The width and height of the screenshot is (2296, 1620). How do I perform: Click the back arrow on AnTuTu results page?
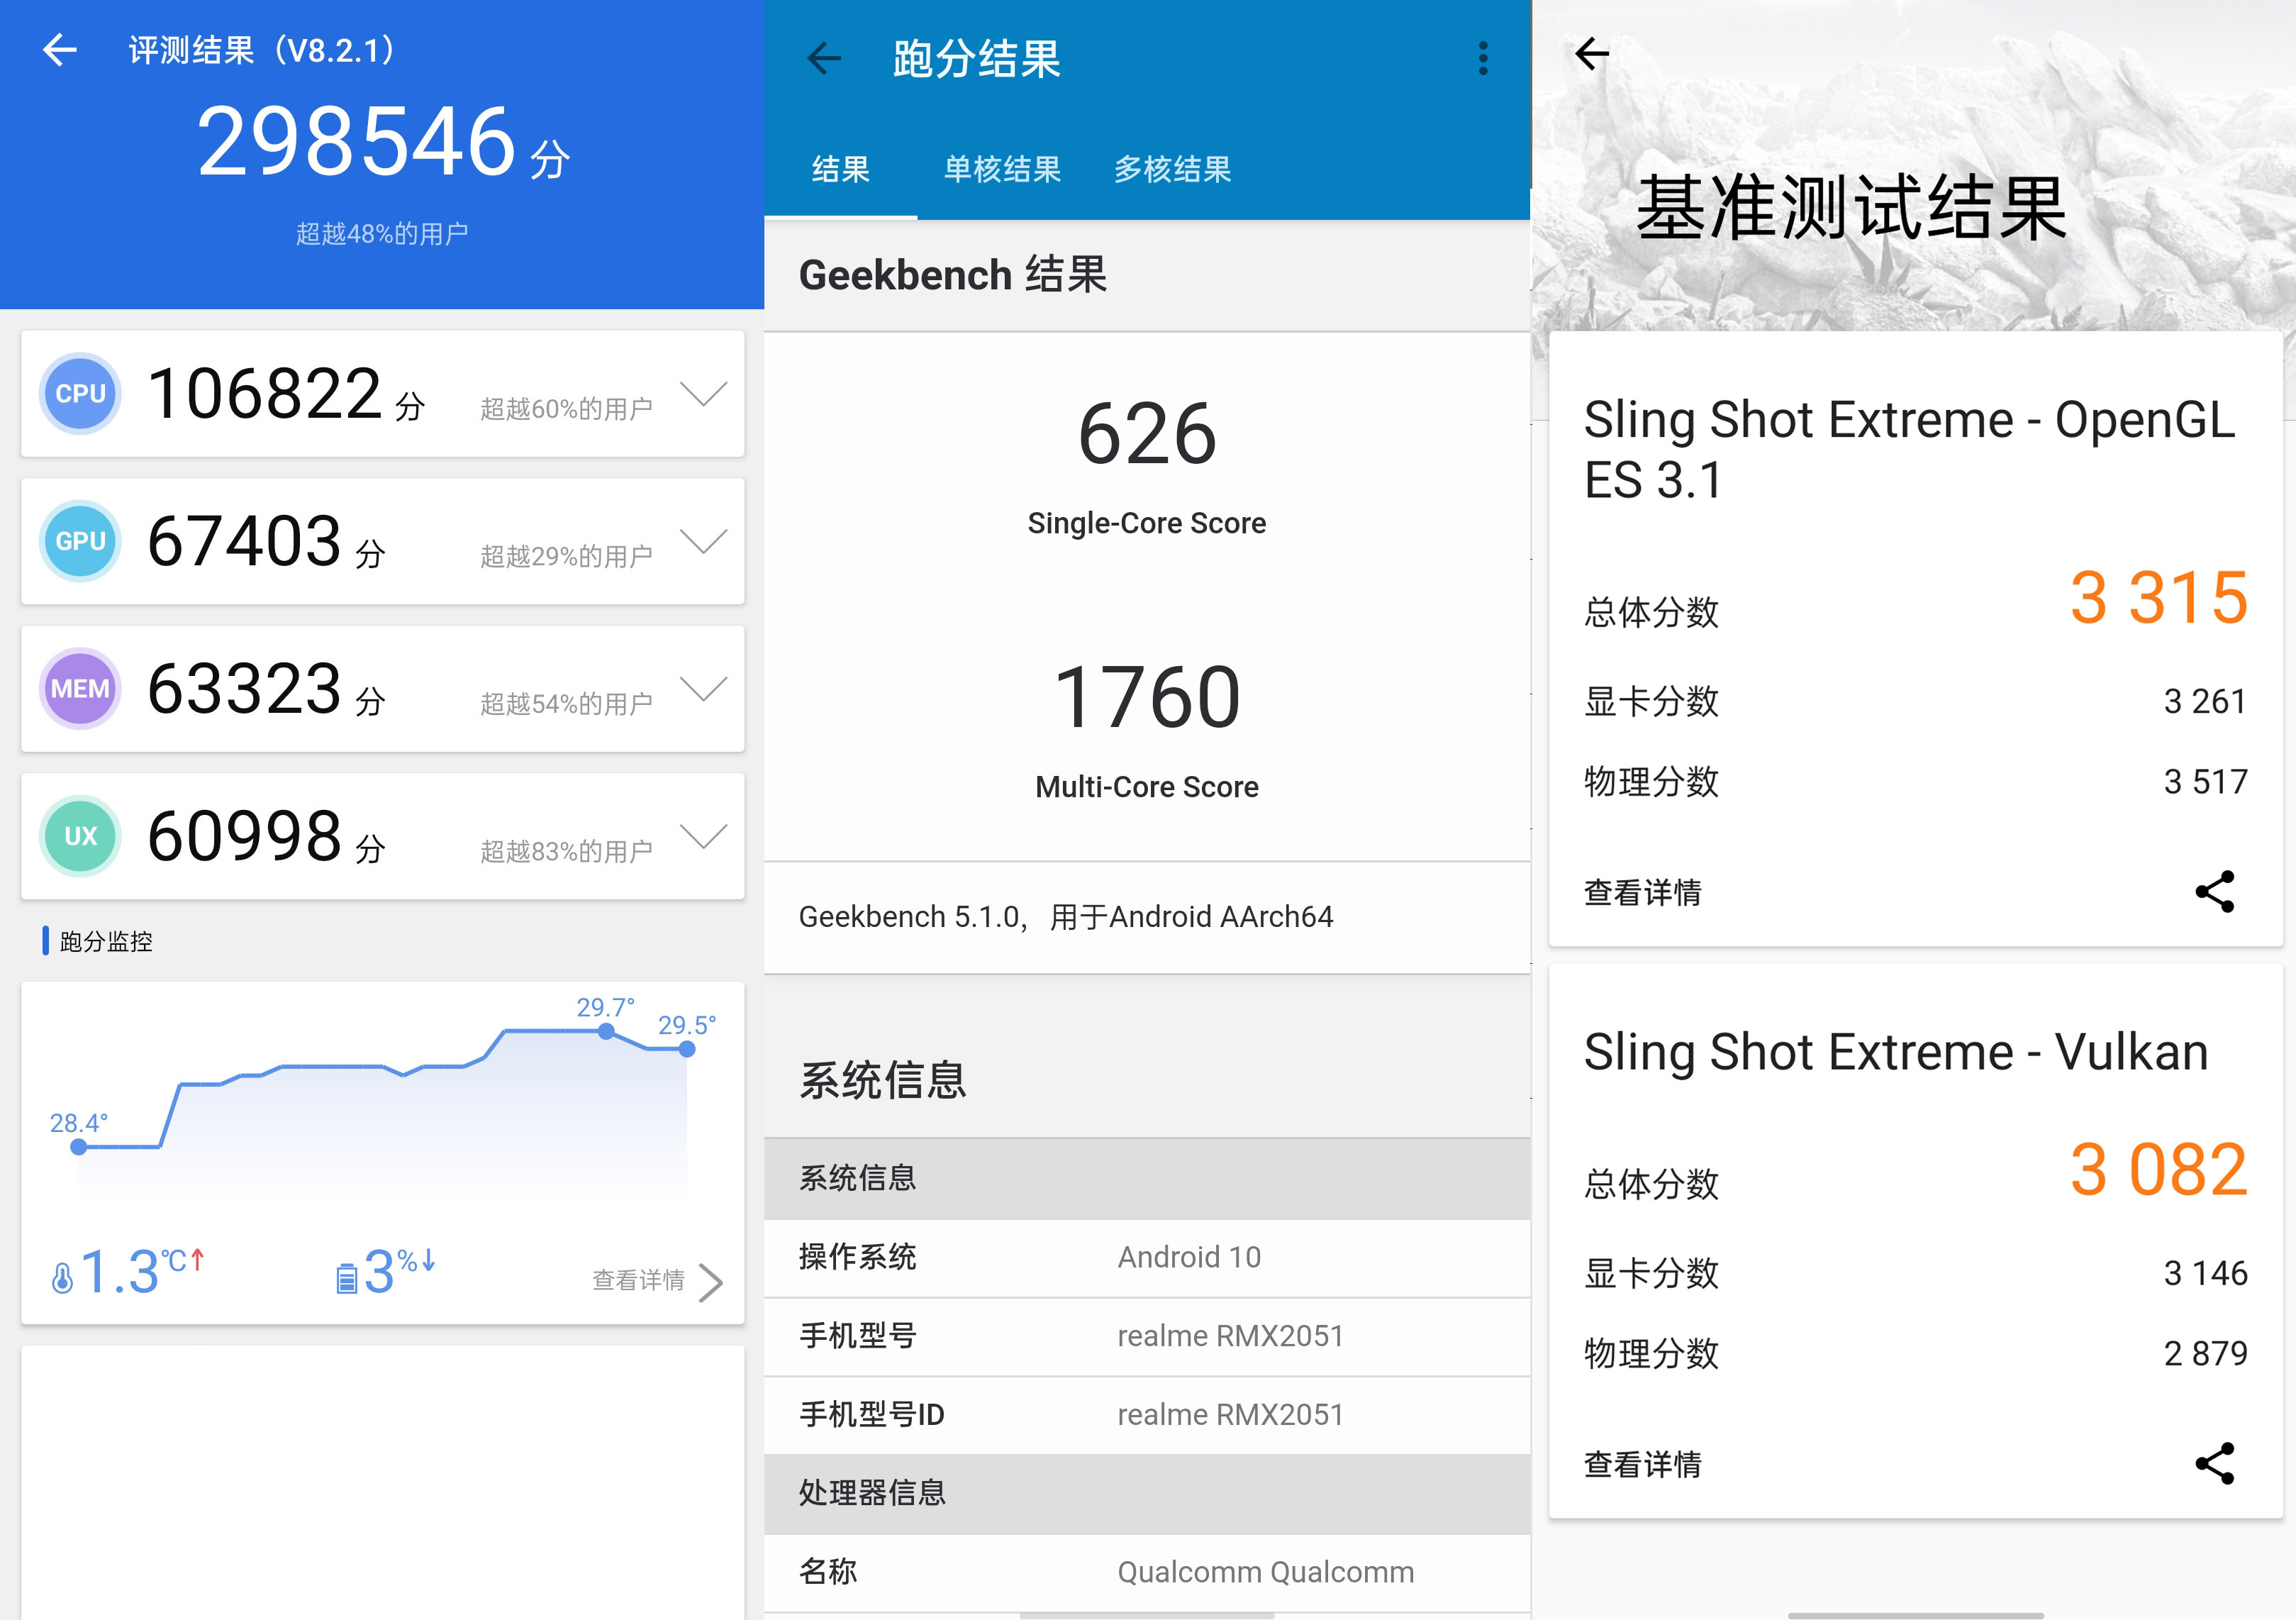point(60,50)
